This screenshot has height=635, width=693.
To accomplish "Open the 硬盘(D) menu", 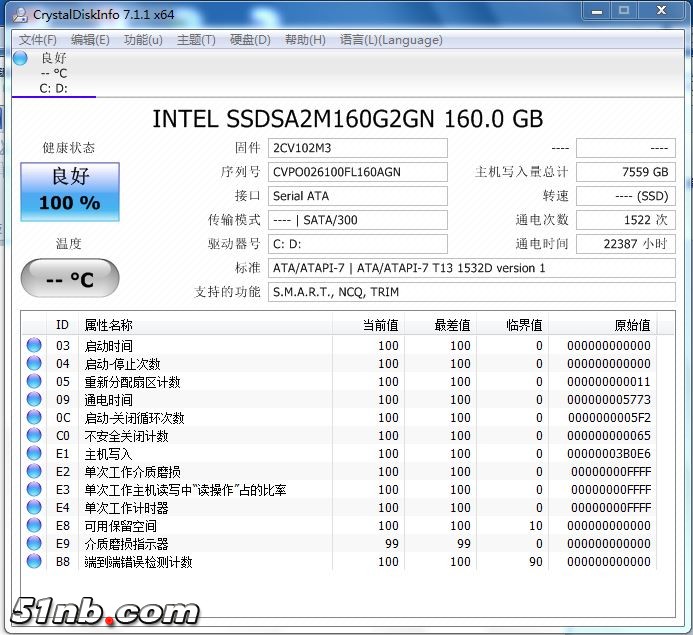I will click(x=250, y=40).
